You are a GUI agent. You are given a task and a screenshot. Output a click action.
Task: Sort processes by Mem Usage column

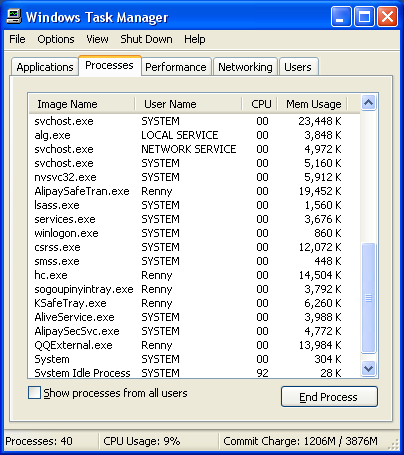(313, 104)
